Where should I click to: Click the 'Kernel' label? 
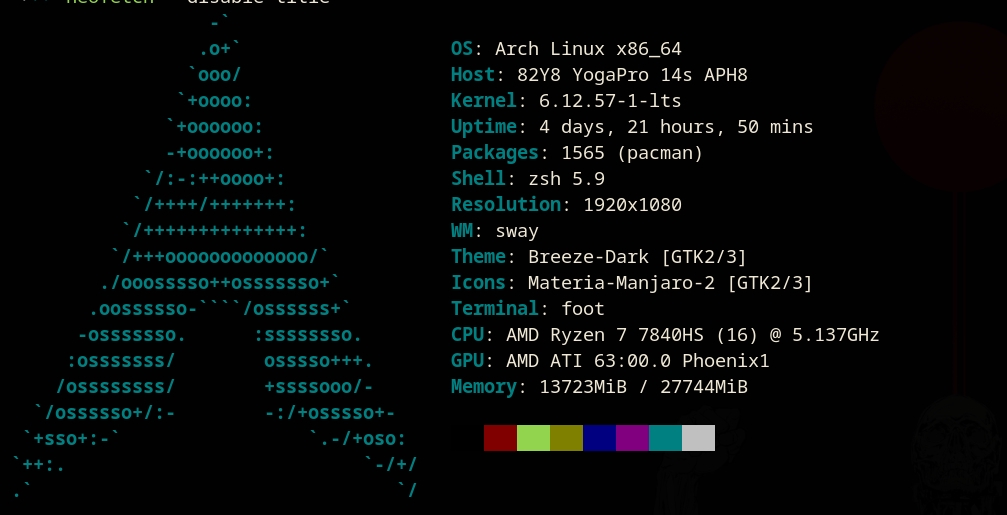pos(484,101)
